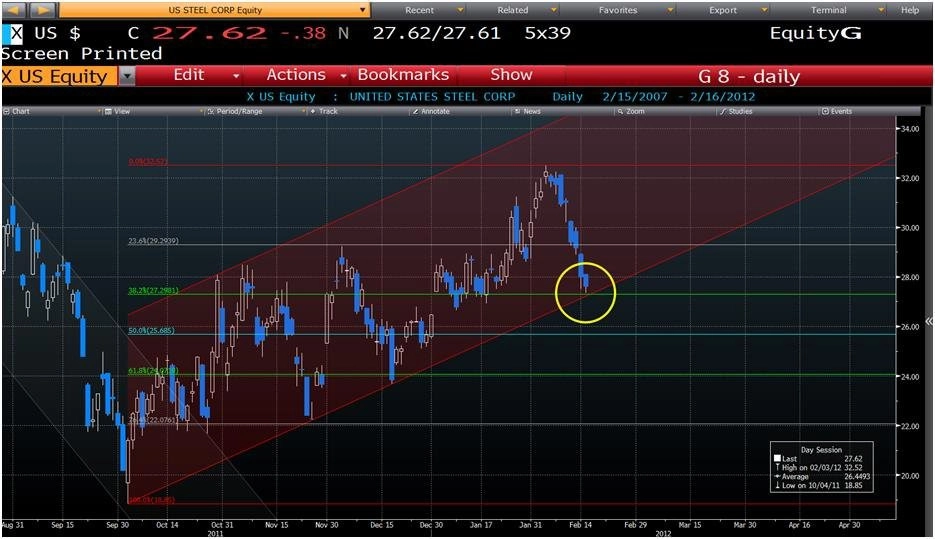Click the 50.0%(25.685) Fibonacci label
The image size is (935, 539).
151,330
